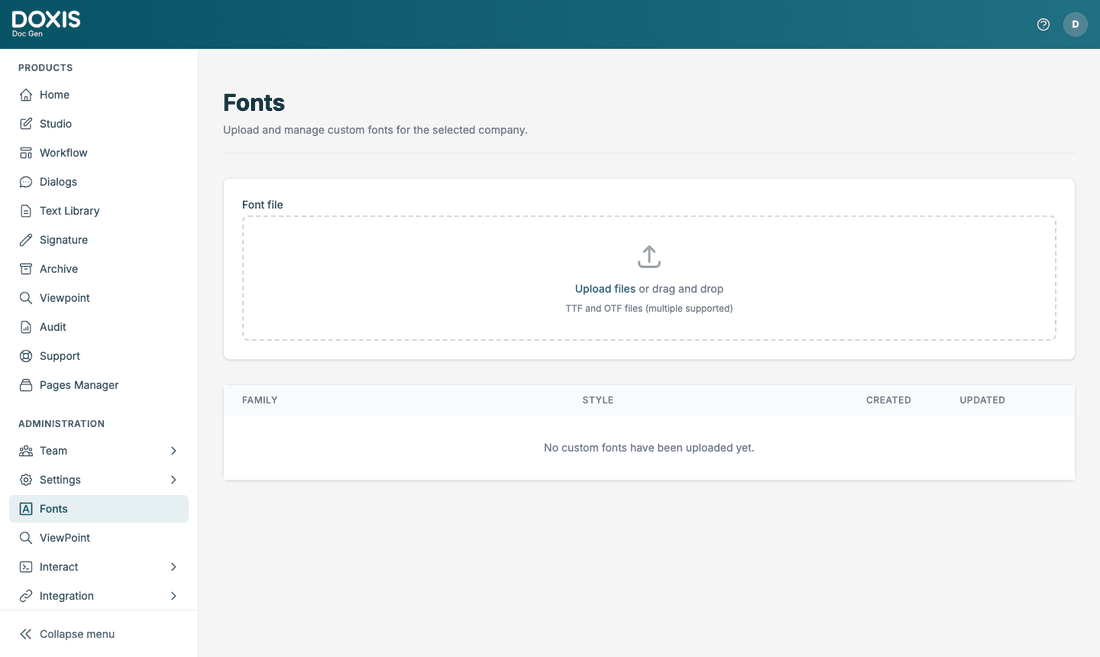Screen dimensions: 1100x657
Task: Click the Settings gear icon
Action: (x=26, y=480)
